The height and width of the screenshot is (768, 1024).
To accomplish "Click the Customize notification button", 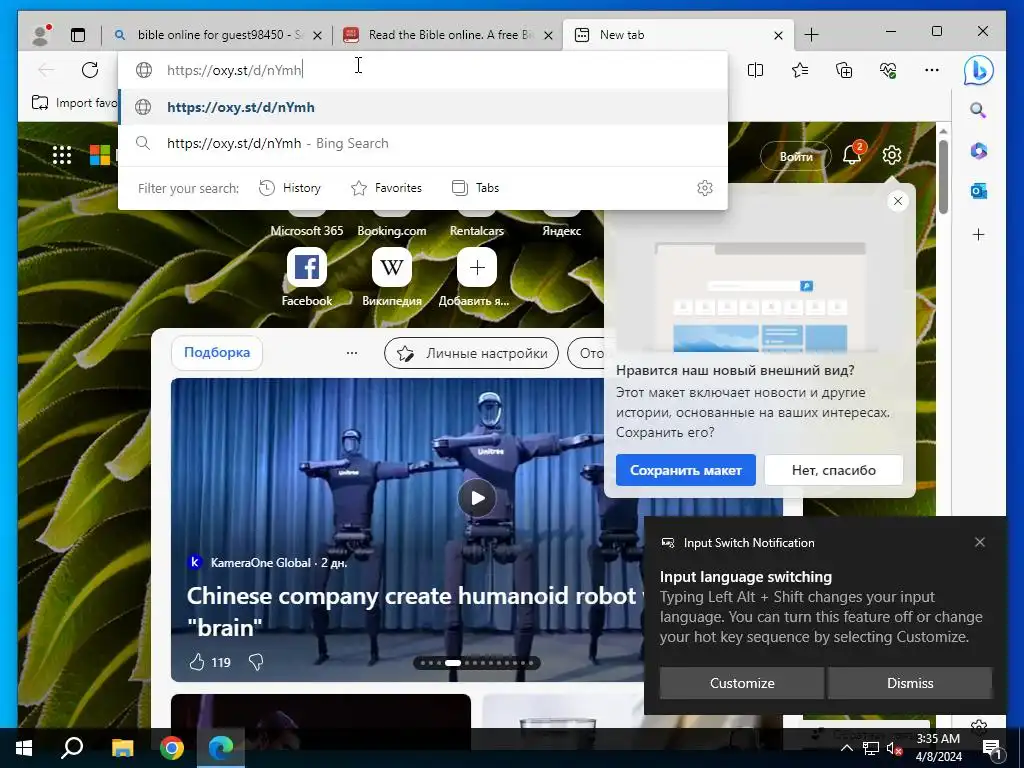I will (742, 683).
